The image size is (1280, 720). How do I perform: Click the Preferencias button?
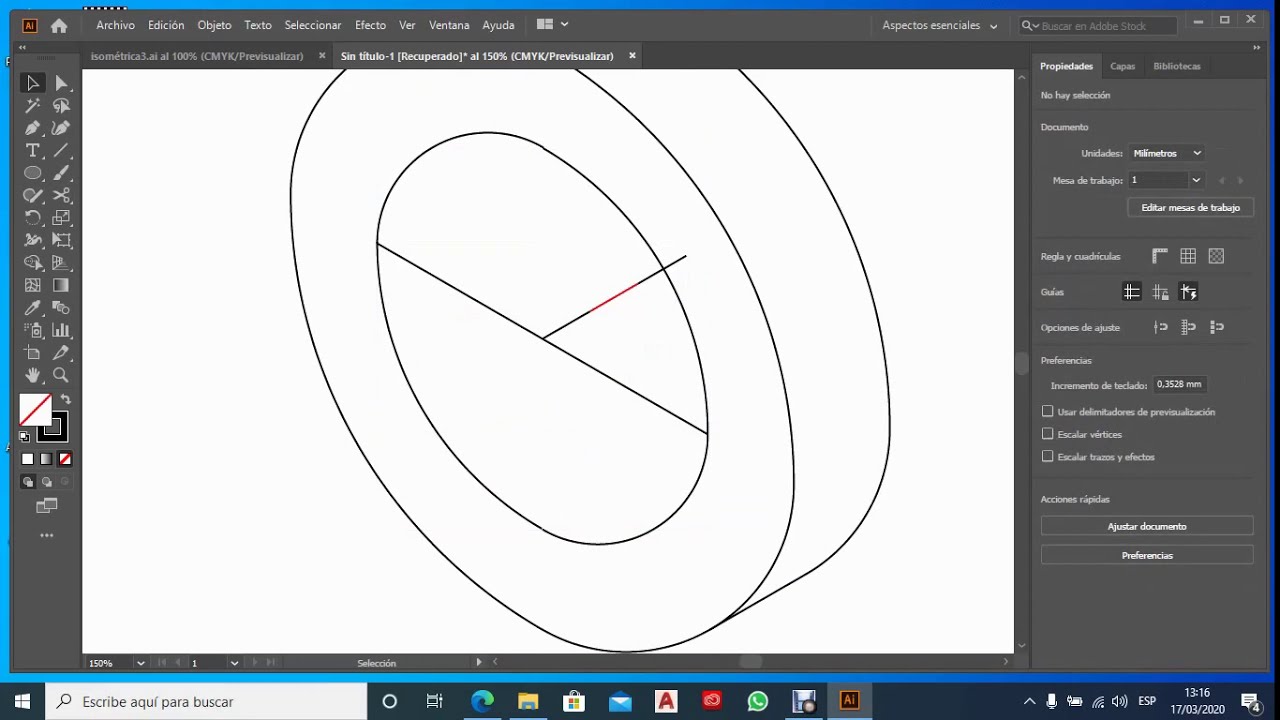coord(1147,556)
